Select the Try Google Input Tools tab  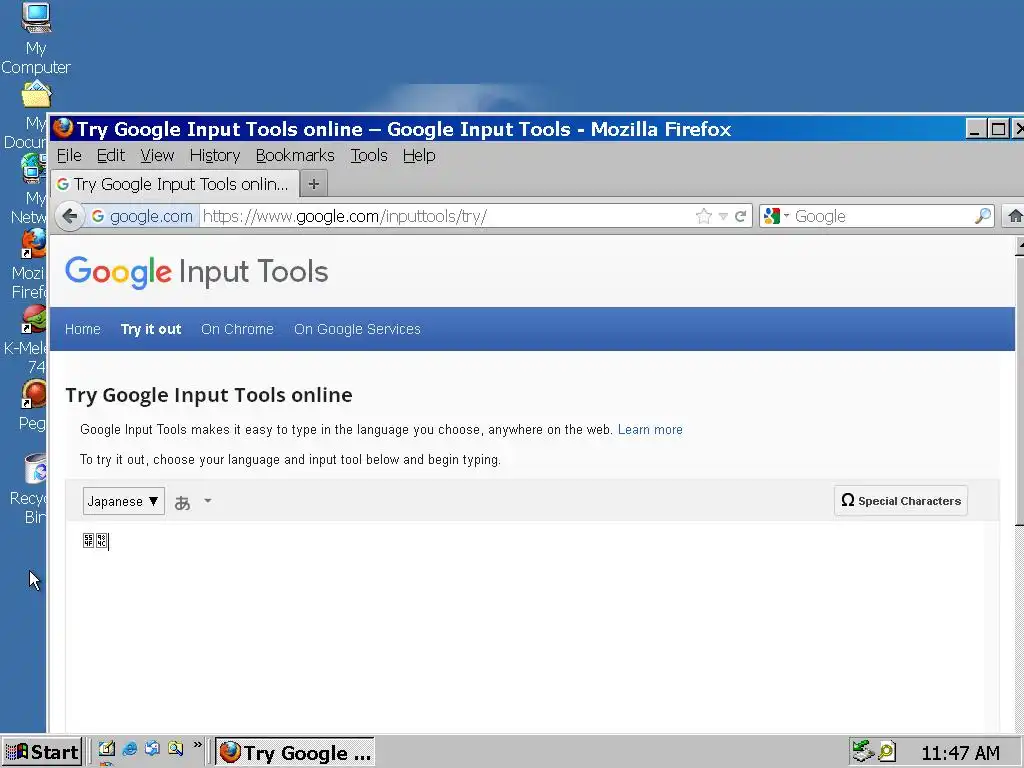click(175, 184)
